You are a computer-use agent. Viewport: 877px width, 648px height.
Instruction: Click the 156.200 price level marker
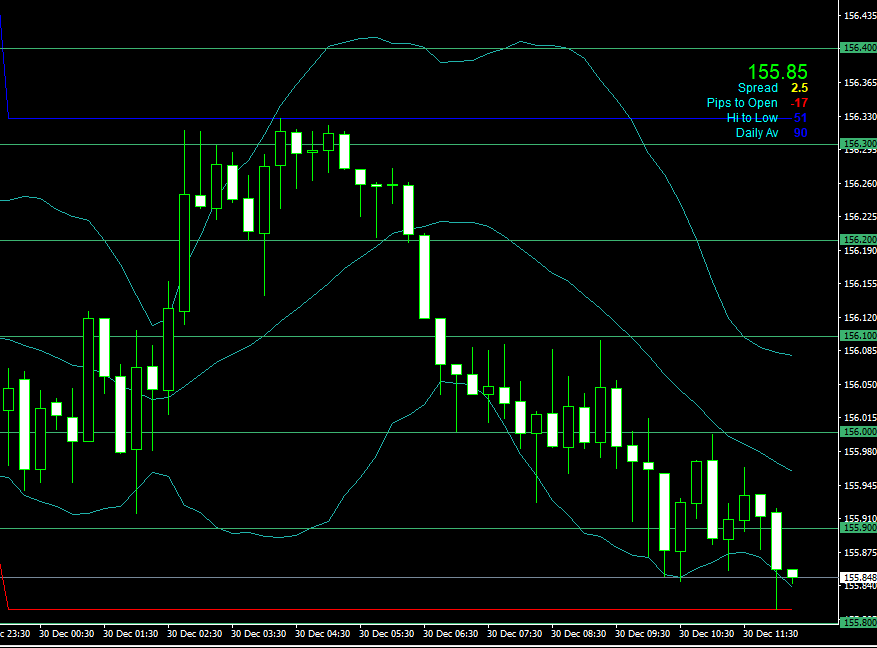[859, 240]
